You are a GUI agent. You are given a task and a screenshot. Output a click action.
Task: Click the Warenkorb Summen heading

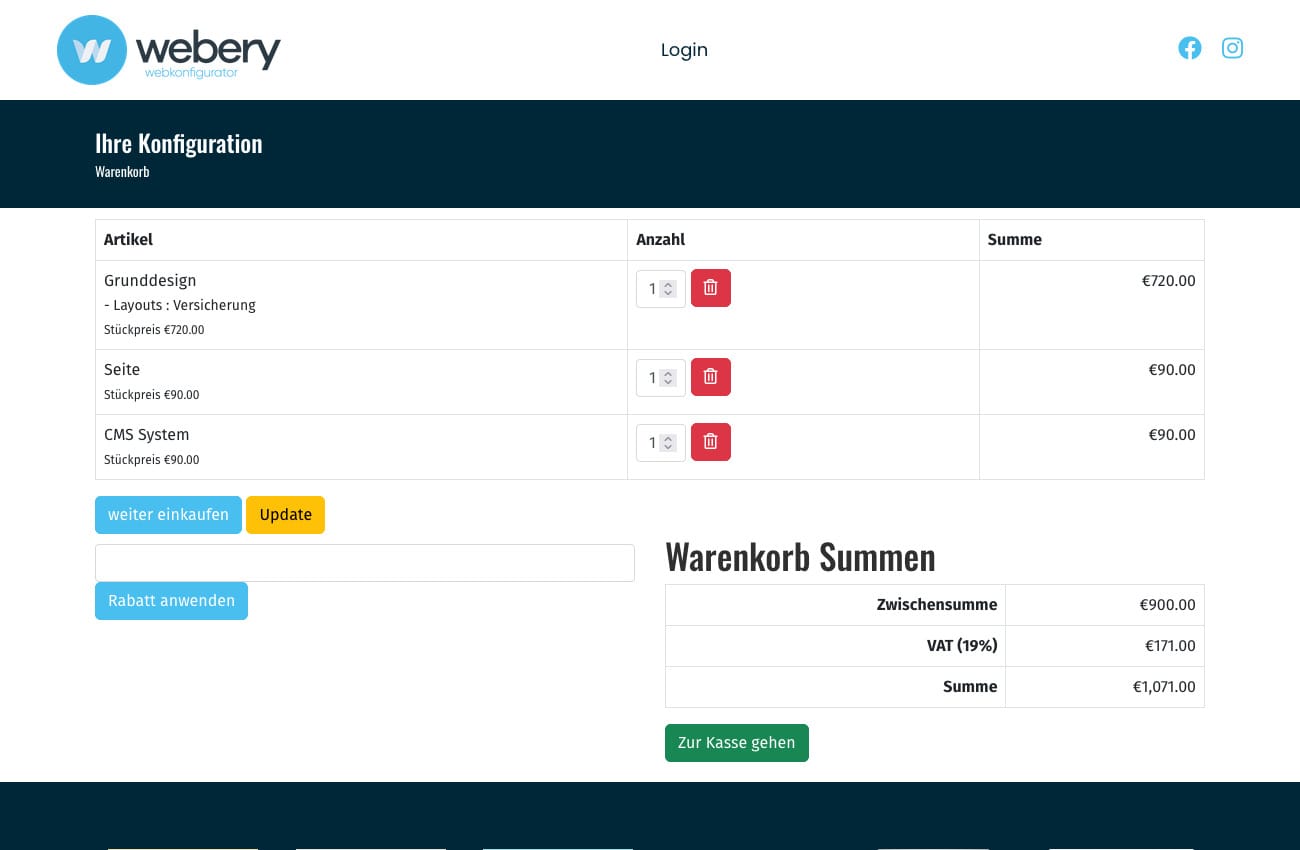[x=800, y=557]
